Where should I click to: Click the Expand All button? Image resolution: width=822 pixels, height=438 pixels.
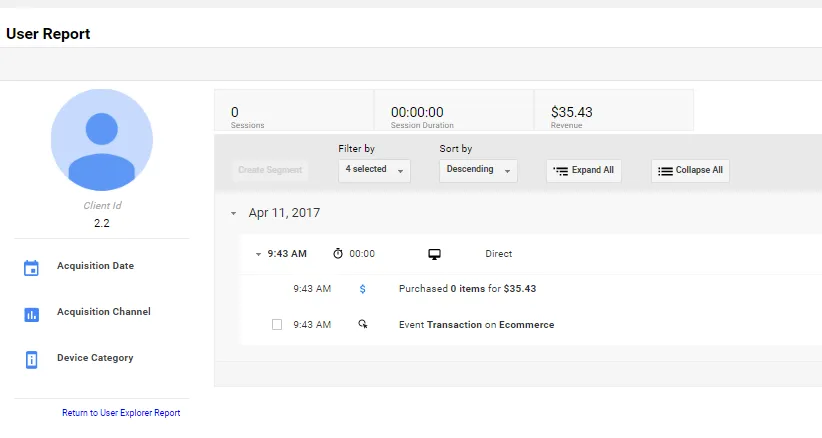(584, 171)
